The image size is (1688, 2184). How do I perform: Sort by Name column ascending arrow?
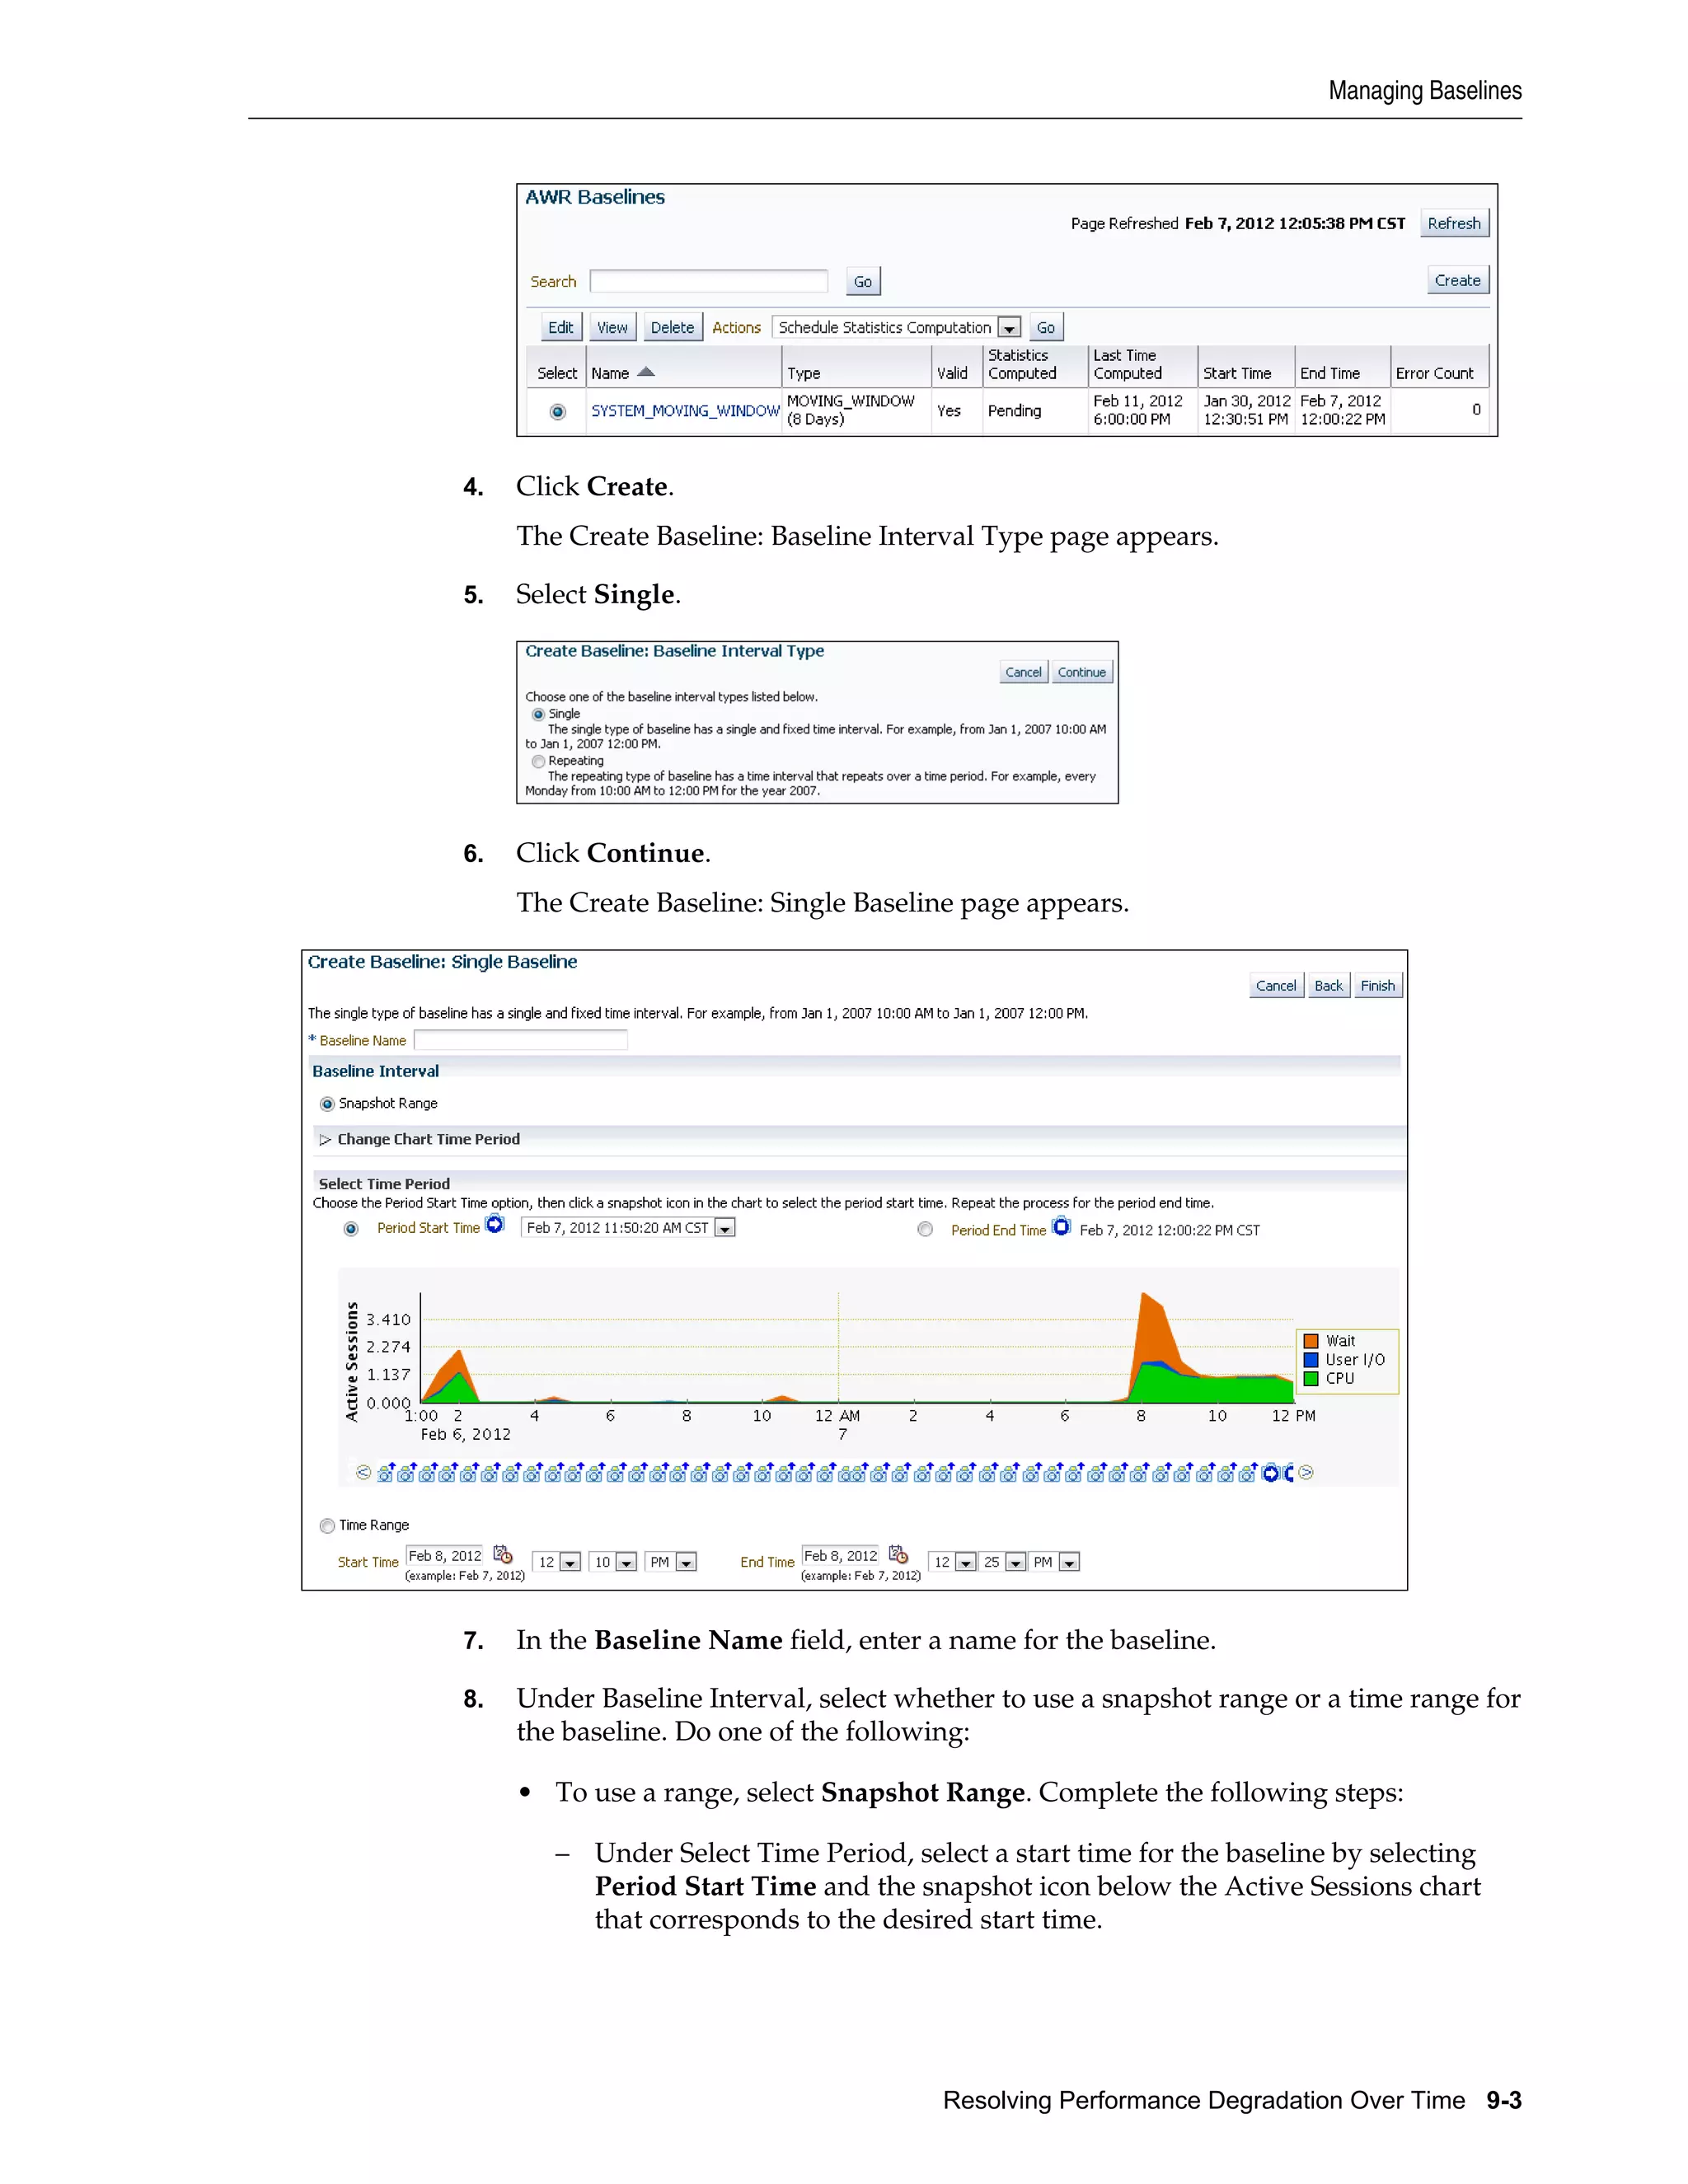646,372
